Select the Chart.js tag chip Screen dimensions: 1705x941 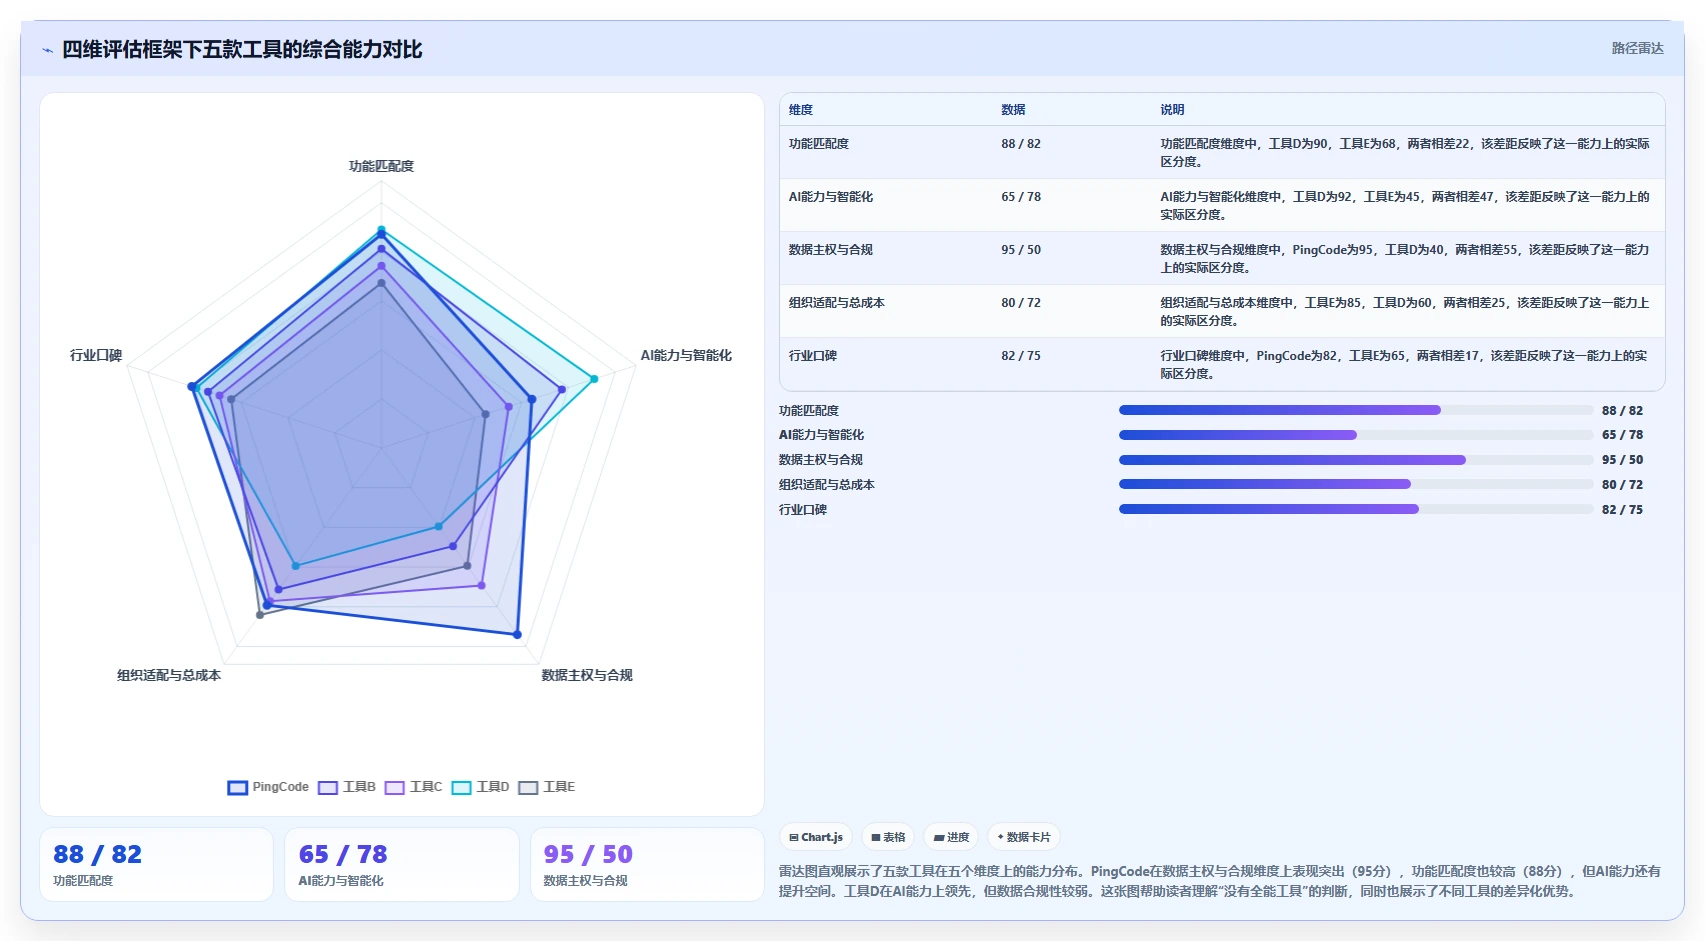[x=816, y=837]
